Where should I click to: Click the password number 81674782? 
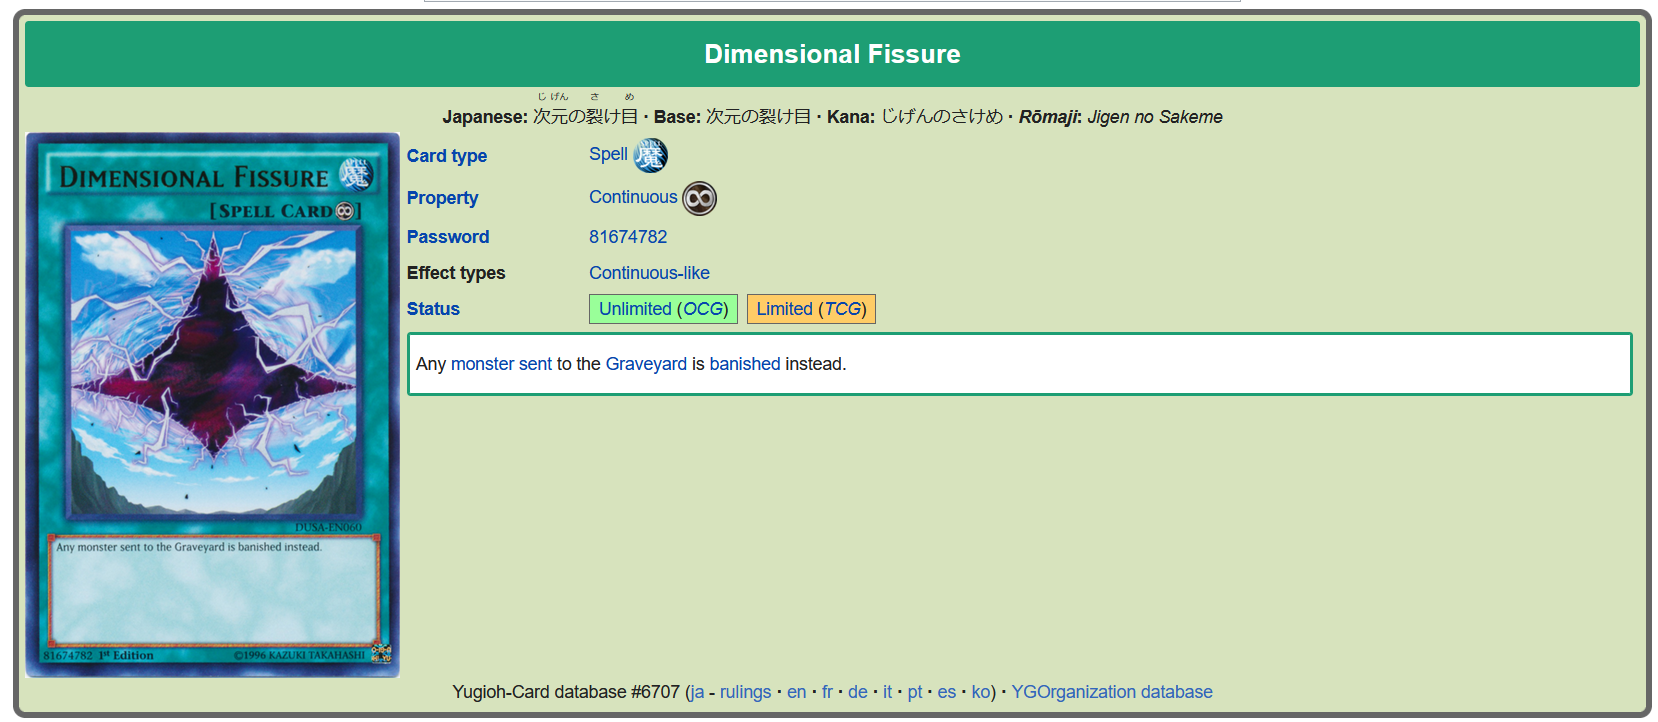628,237
